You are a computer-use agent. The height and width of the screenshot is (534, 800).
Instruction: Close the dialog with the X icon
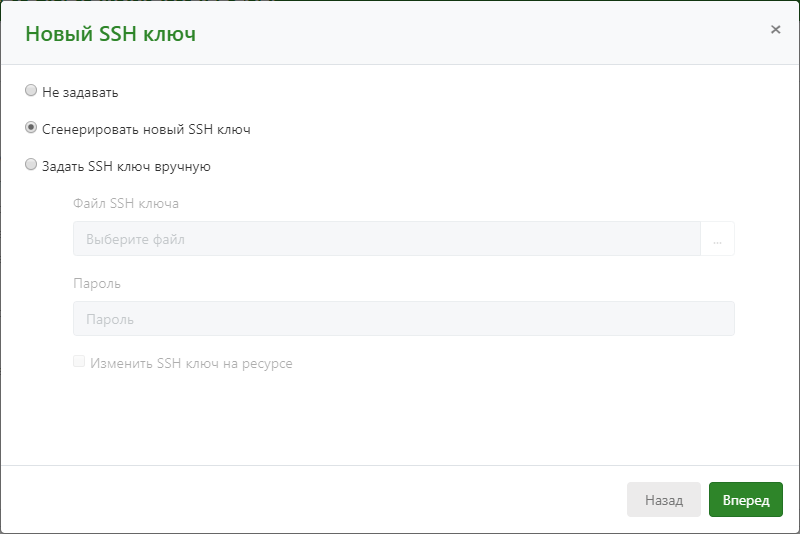tap(775, 30)
